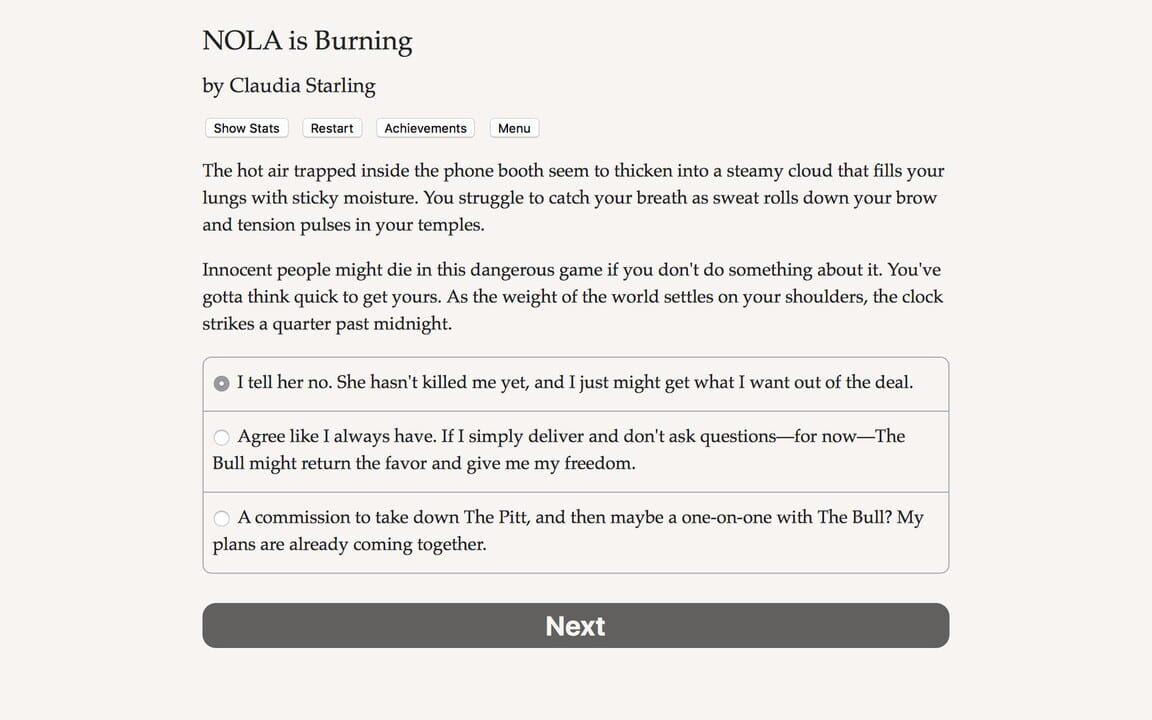Click the NOLA is Burning title
Viewport: 1152px width, 720px height.
(307, 41)
